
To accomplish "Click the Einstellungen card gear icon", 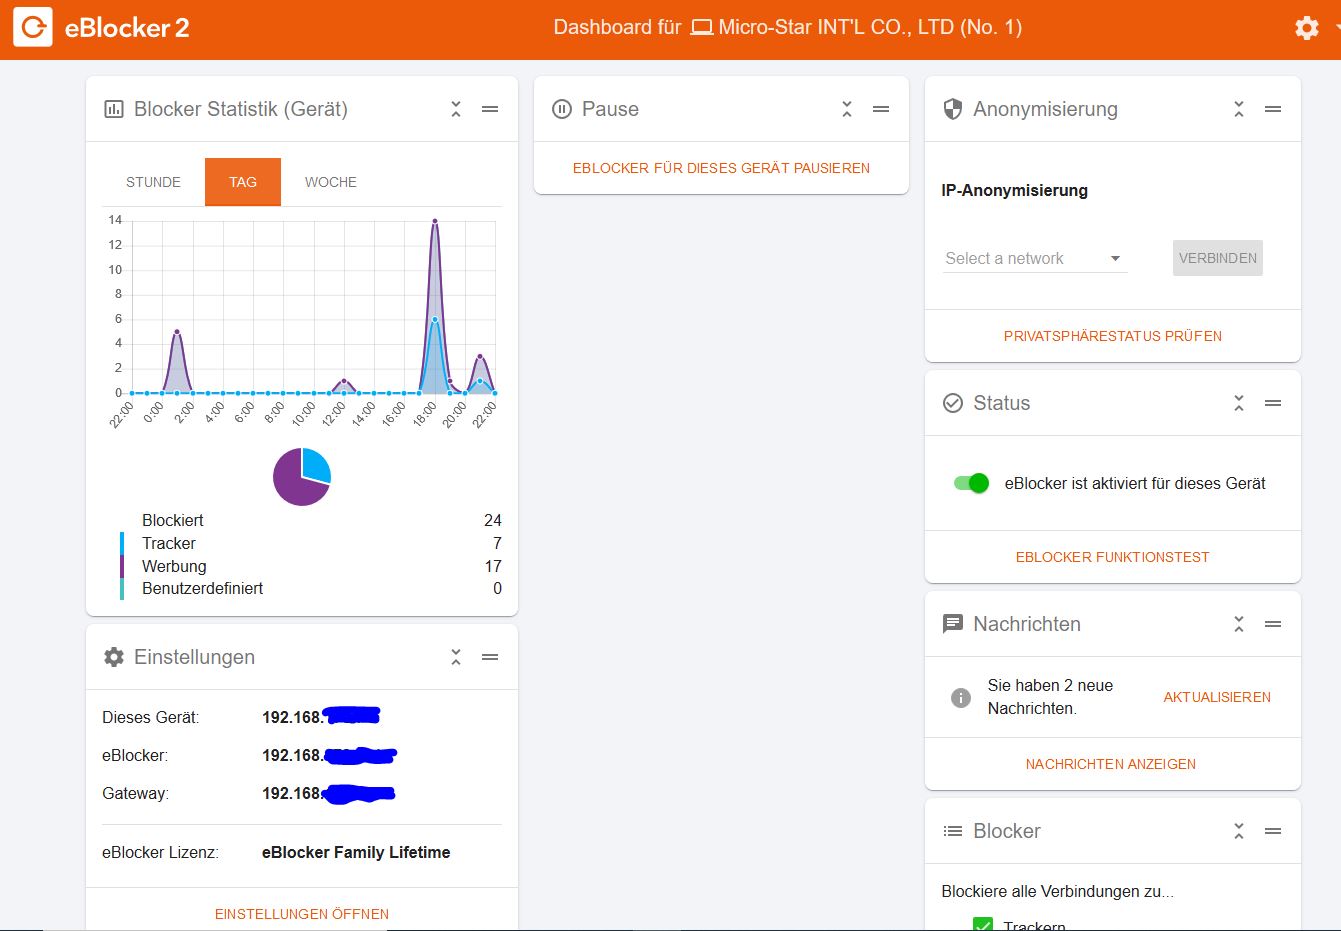I will pyautogui.click(x=114, y=657).
